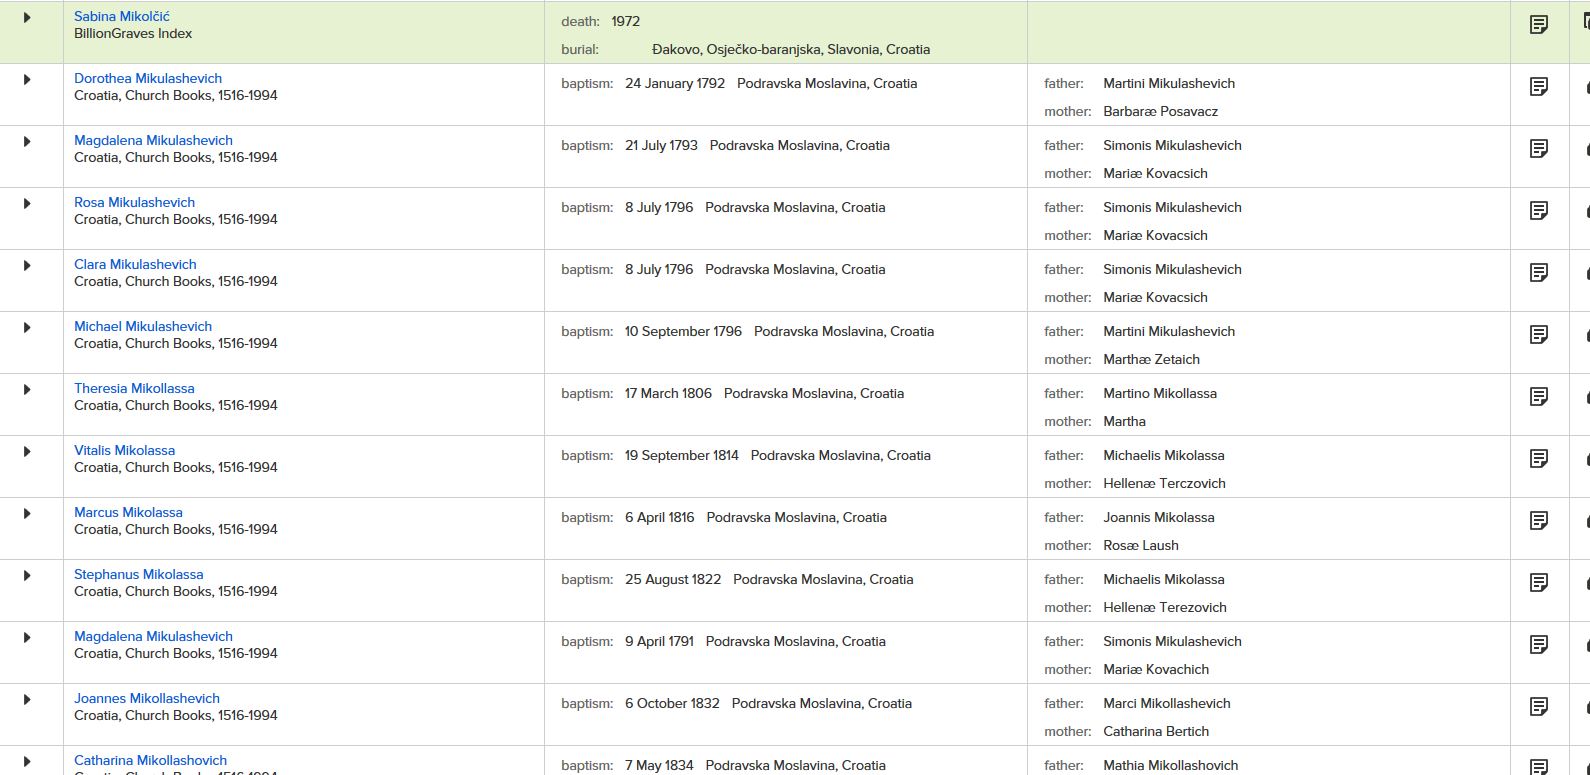This screenshot has width=1590, height=775.
Task: Open record details icon for Dorothea Mikulashevich
Action: (x=1539, y=87)
